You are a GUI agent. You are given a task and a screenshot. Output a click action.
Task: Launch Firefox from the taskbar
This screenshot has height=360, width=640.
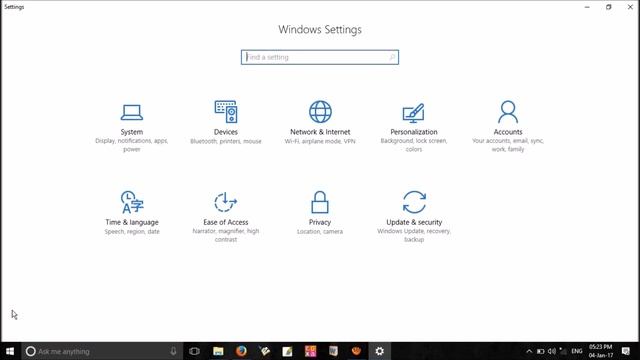[241, 351]
